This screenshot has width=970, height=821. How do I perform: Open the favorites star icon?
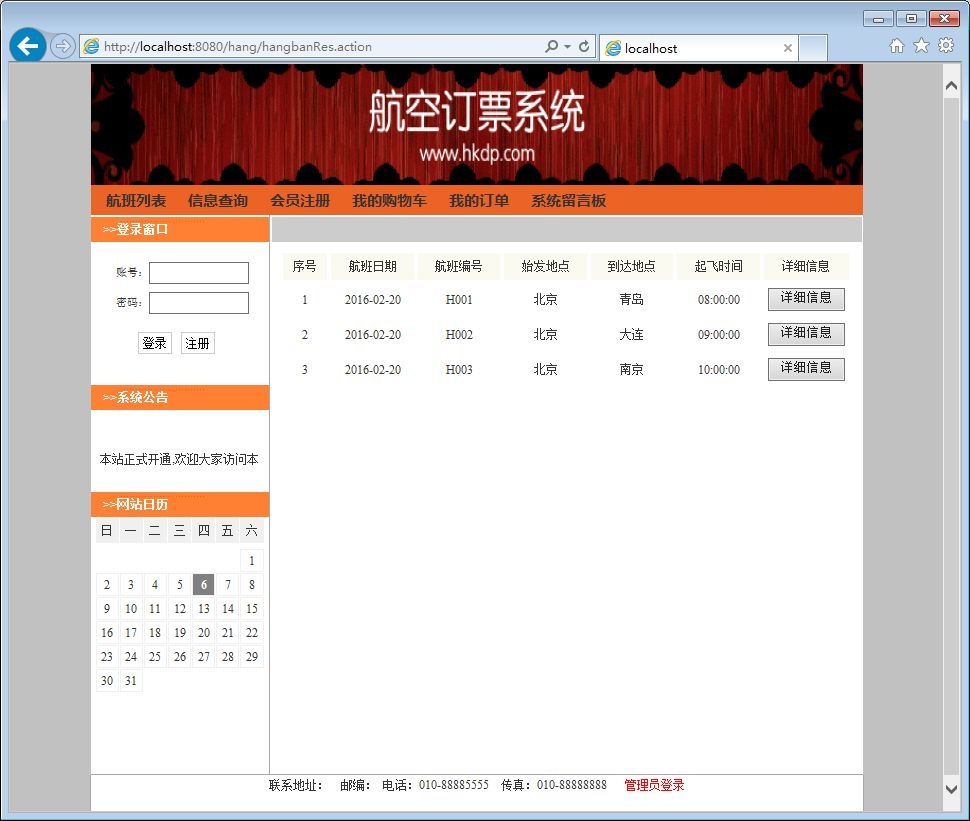click(921, 46)
